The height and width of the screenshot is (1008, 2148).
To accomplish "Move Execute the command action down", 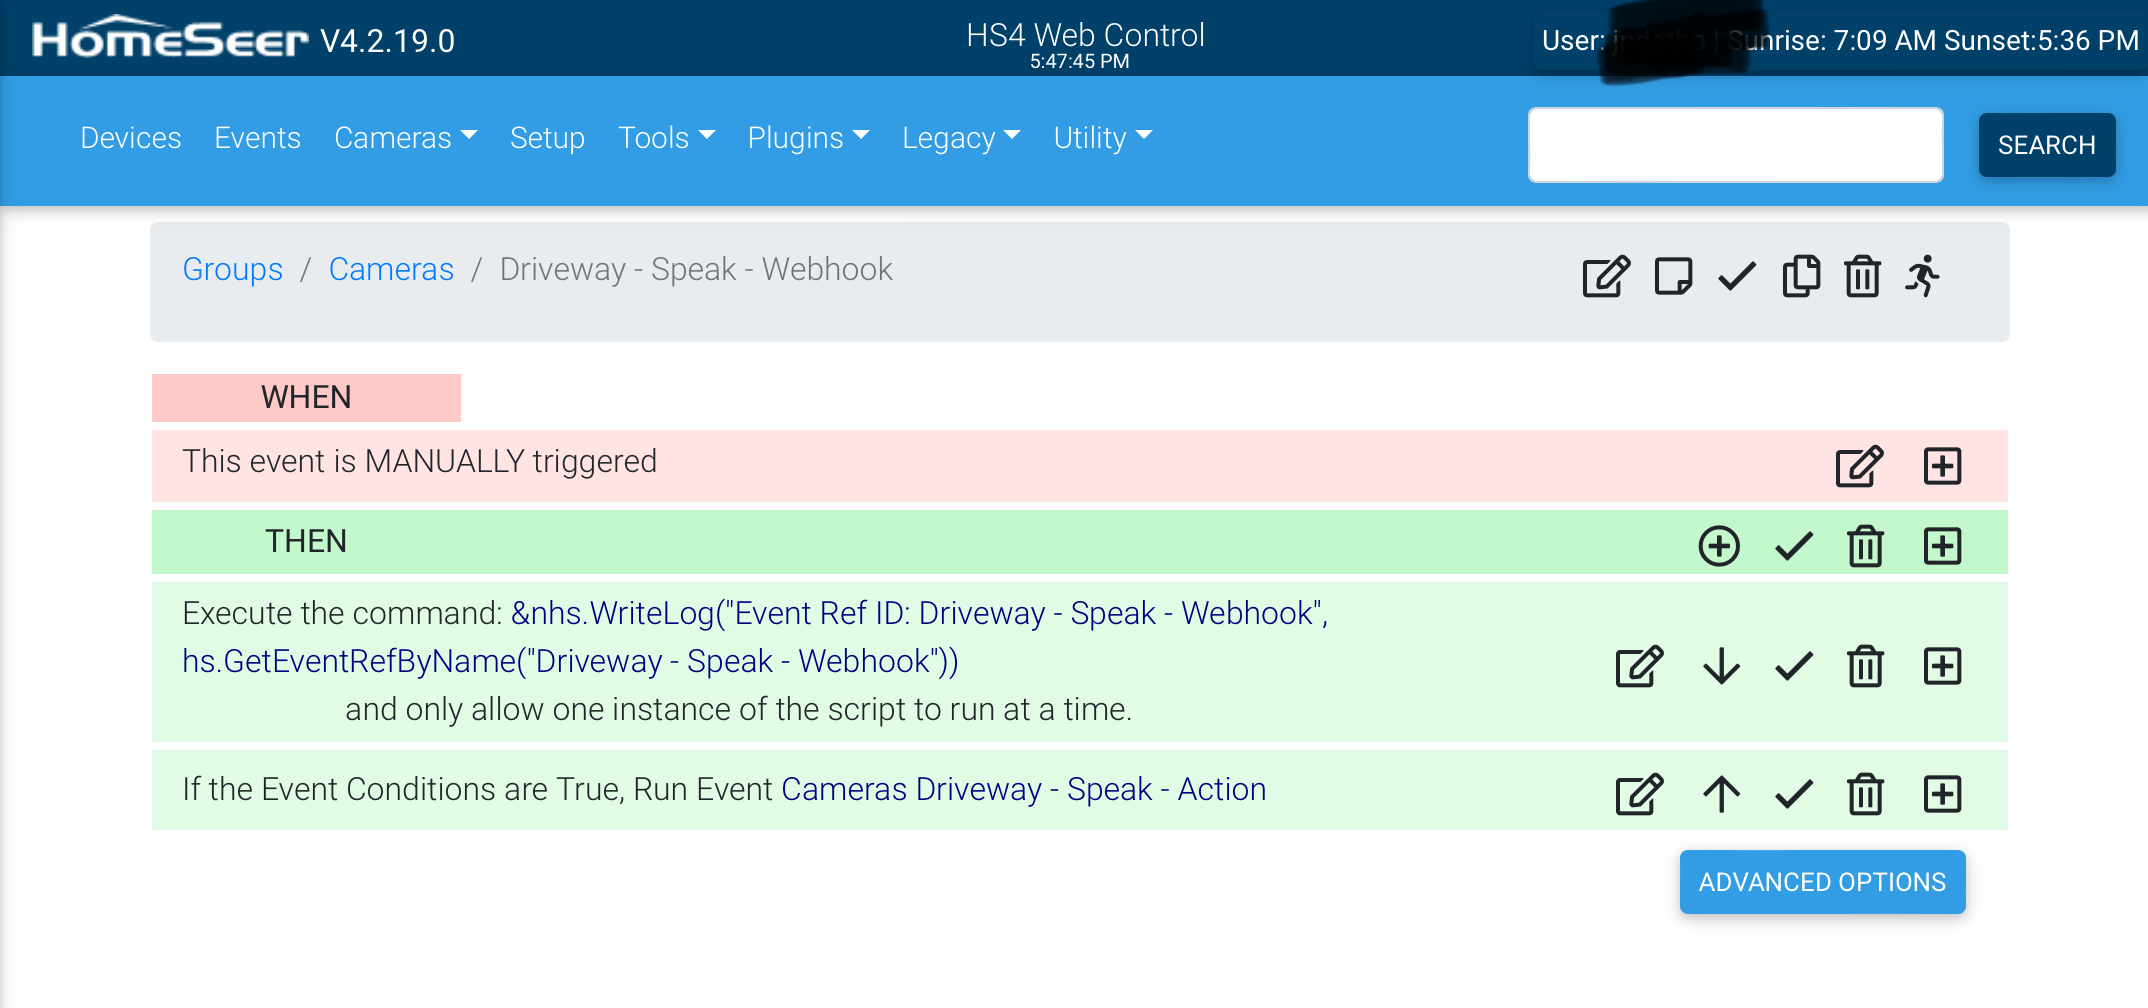I will (x=1721, y=666).
